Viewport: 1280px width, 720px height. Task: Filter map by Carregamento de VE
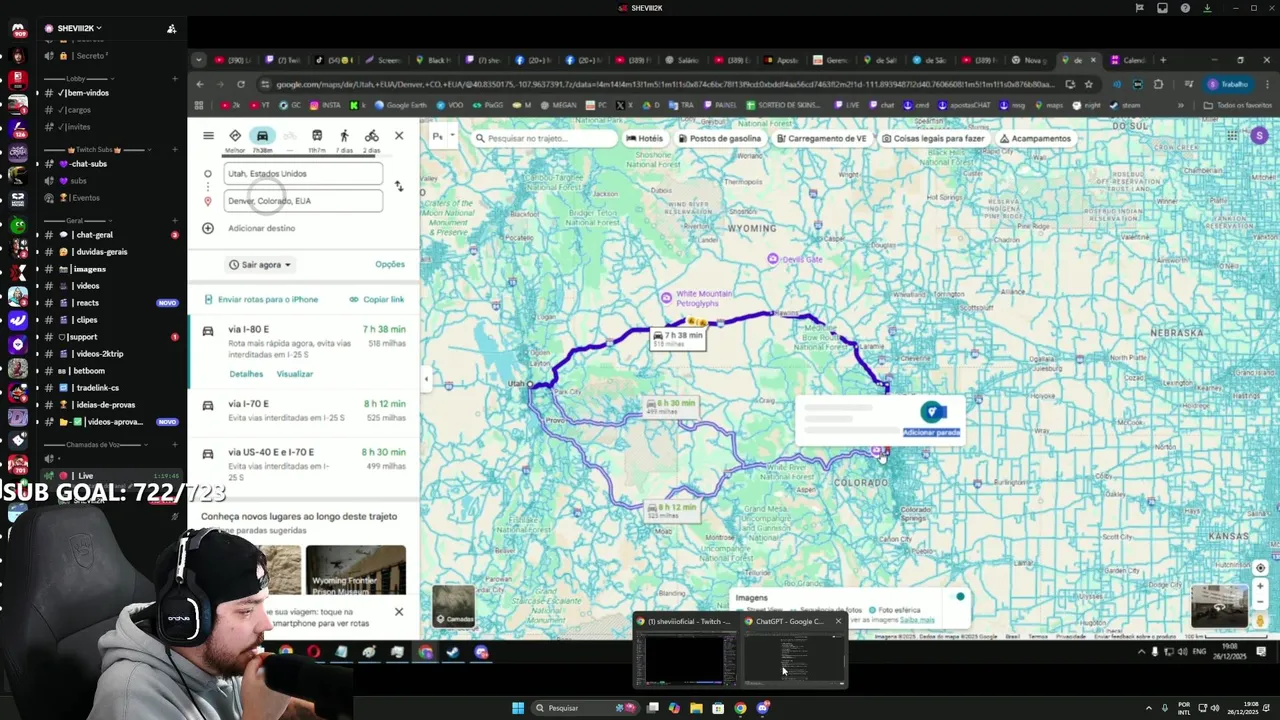pyautogui.click(x=822, y=139)
